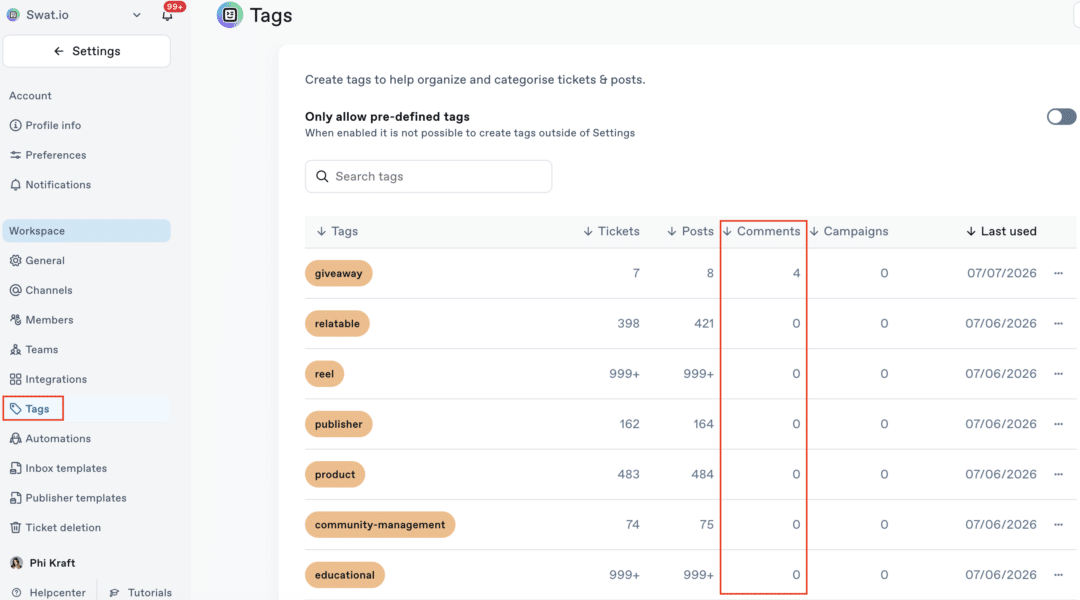Click the relatable tag pill
Image resolution: width=1080 pixels, height=600 pixels.
[337, 324]
